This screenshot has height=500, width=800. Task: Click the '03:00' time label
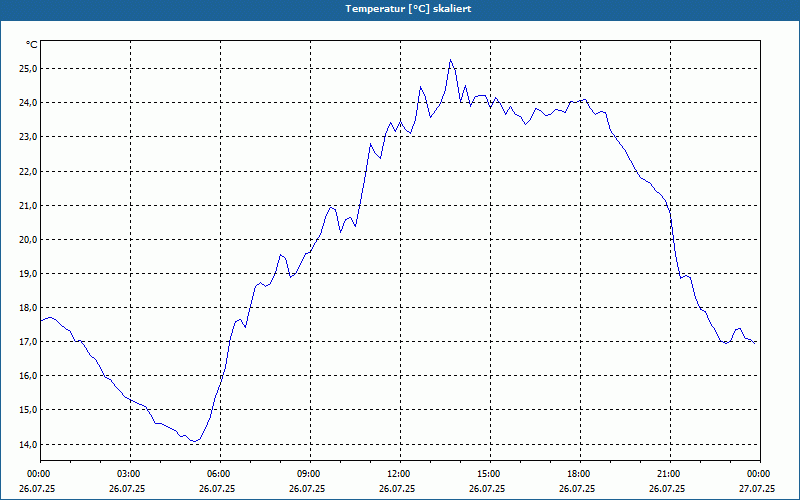point(128,474)
